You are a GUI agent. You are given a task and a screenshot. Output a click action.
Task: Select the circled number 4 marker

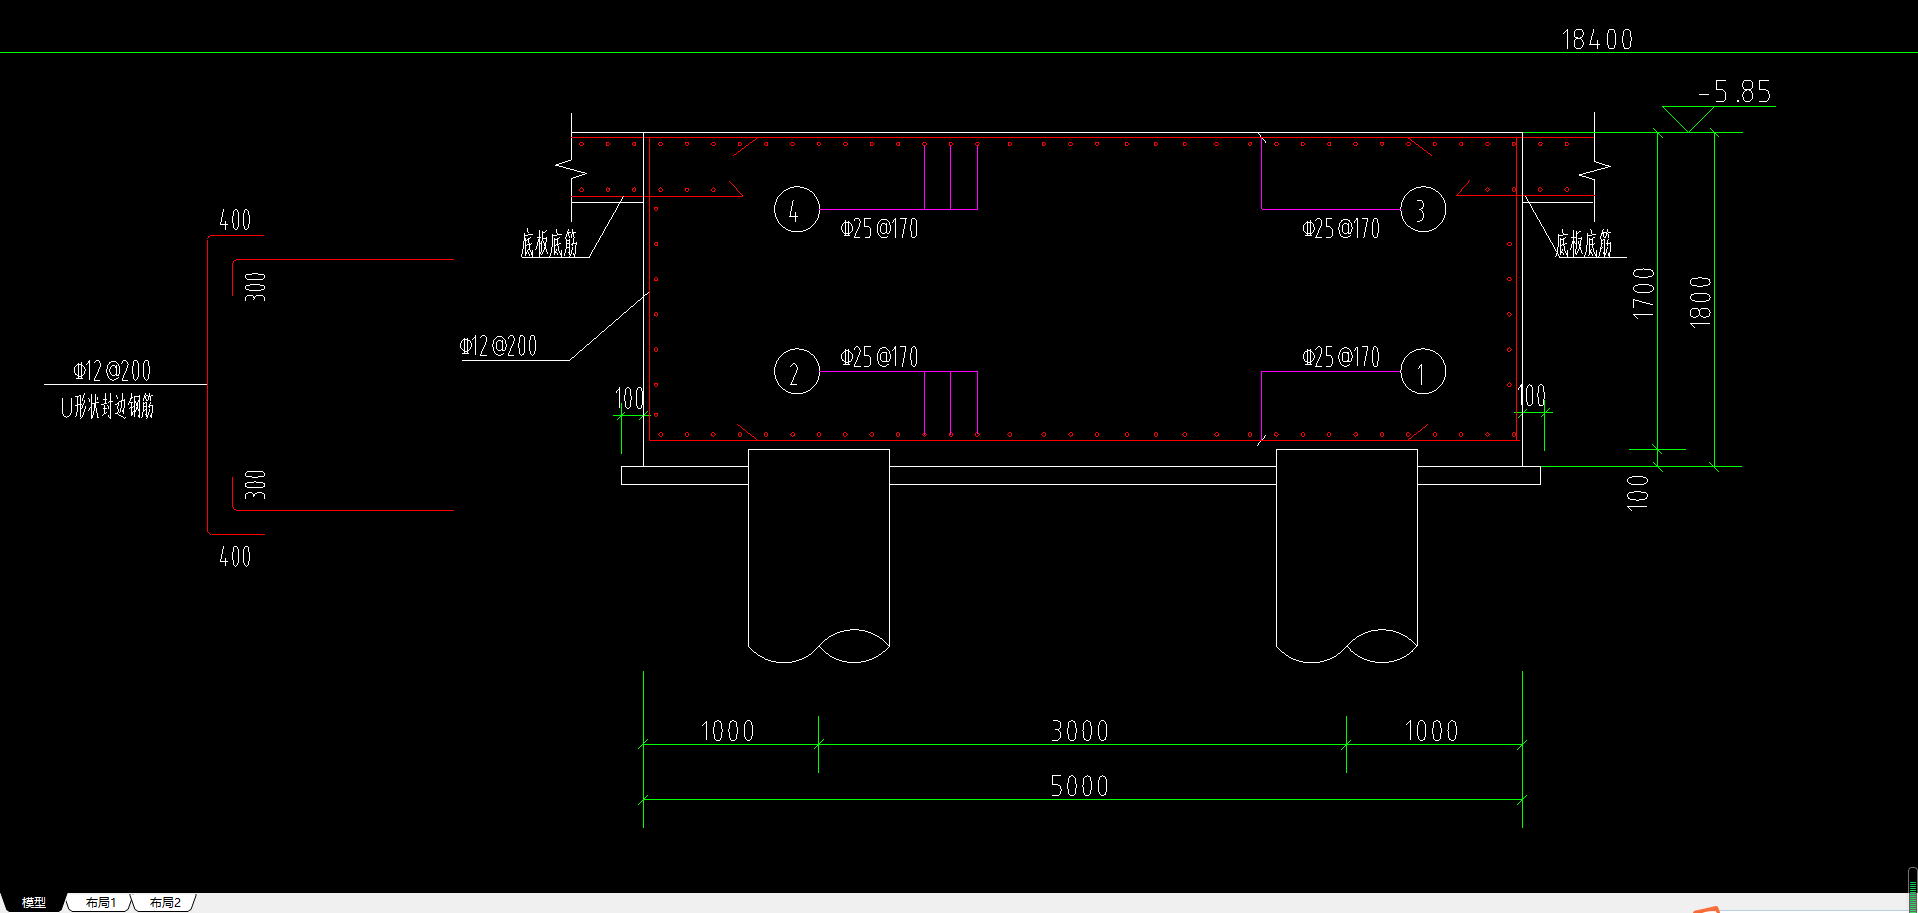coord(797,209)
